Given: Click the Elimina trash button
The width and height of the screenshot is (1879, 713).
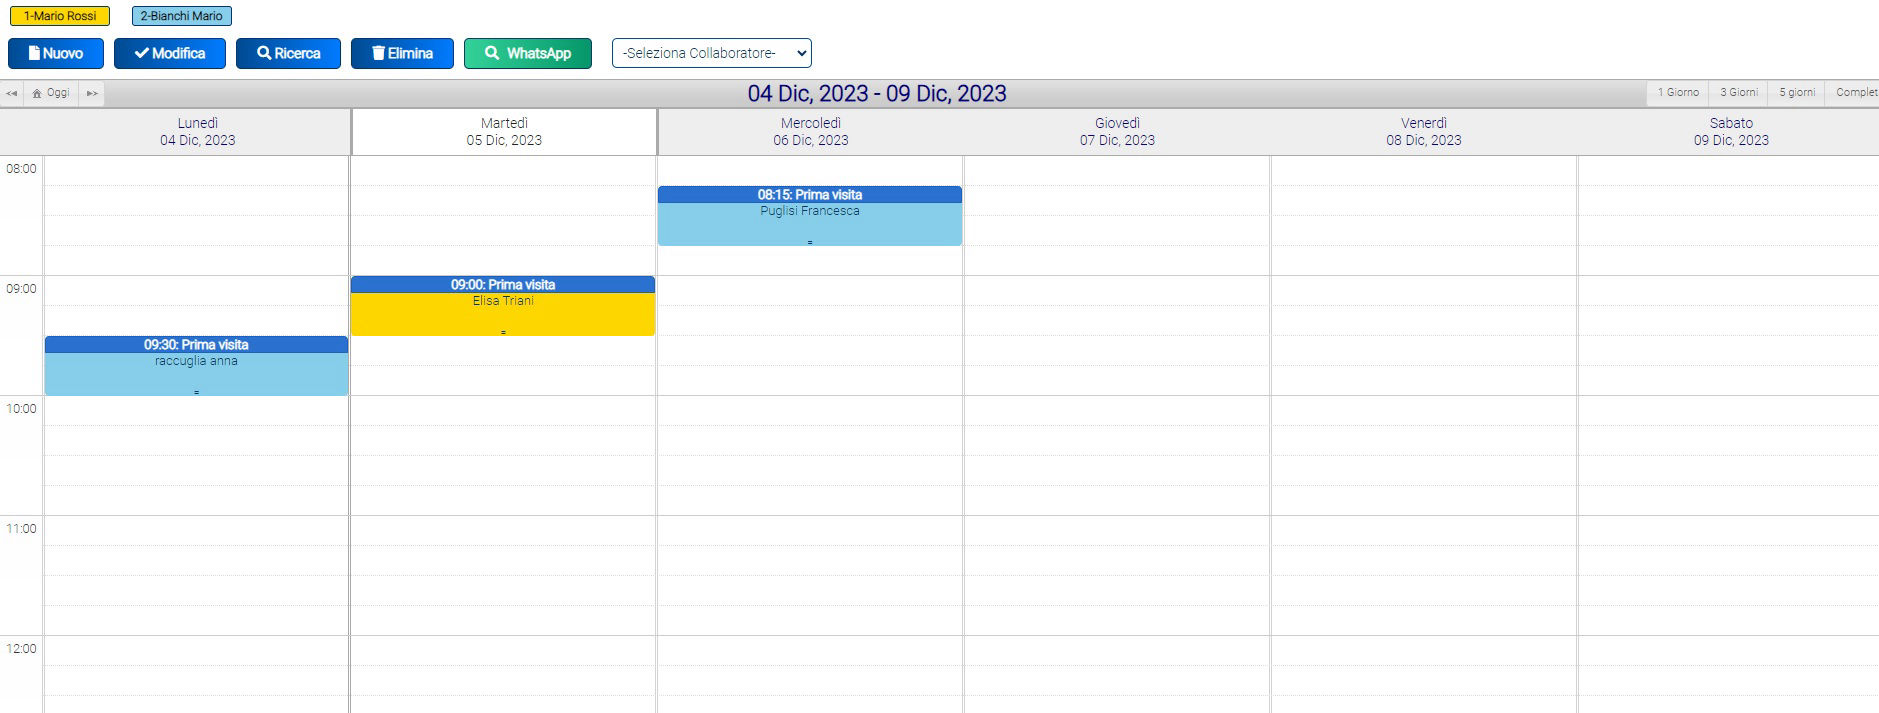Looking at the screenshot, I should tap(402, 53).
